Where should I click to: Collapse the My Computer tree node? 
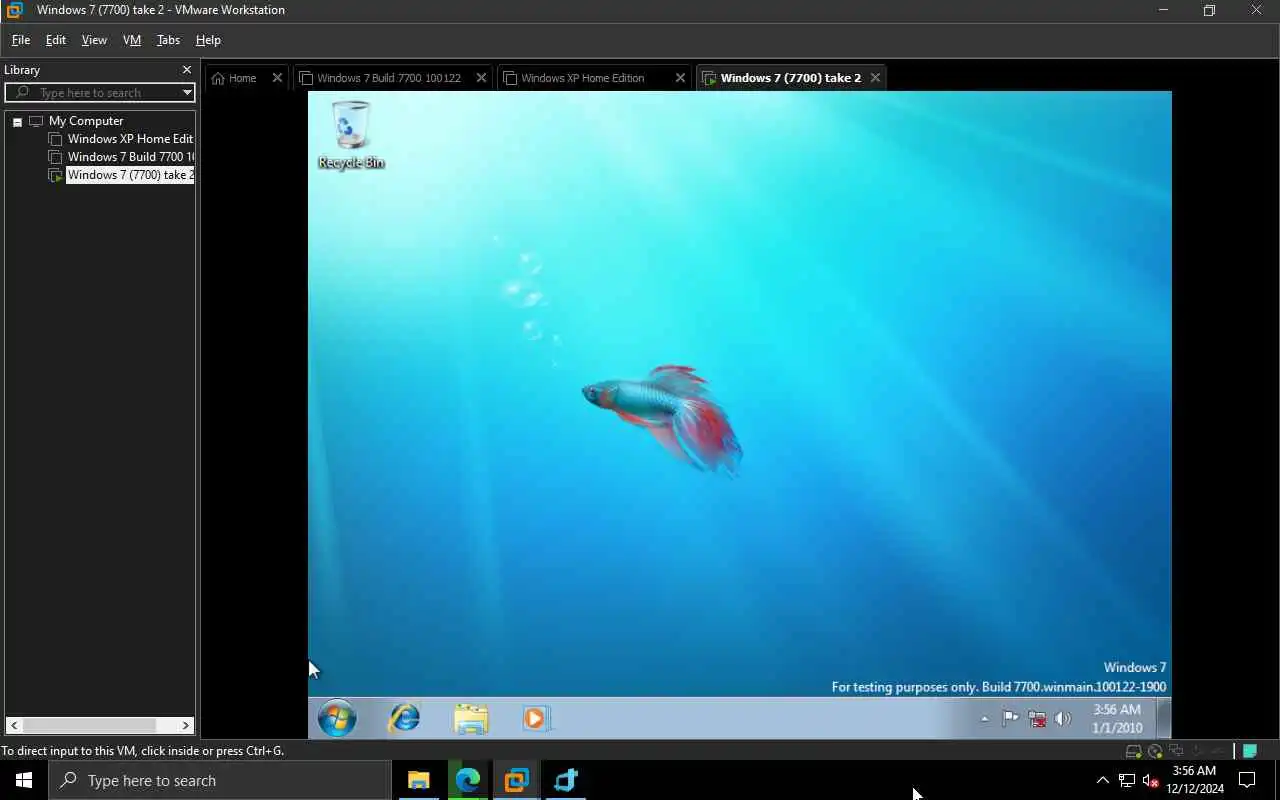pos(17,121)
